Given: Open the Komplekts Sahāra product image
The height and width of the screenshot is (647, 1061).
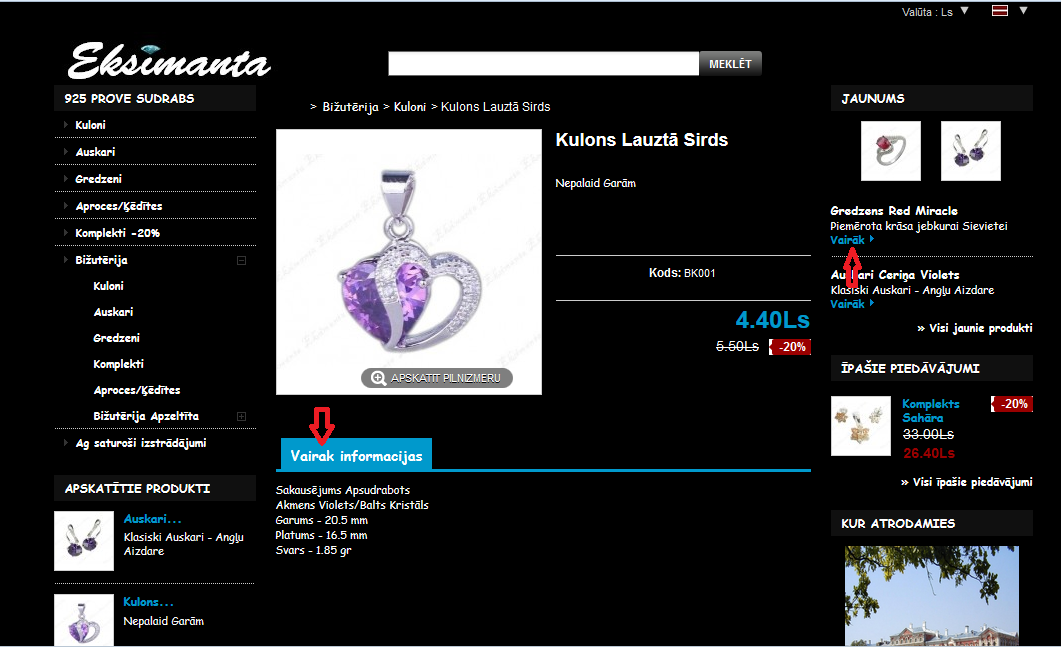Looking at the screenshot, I should pos(861,426).
